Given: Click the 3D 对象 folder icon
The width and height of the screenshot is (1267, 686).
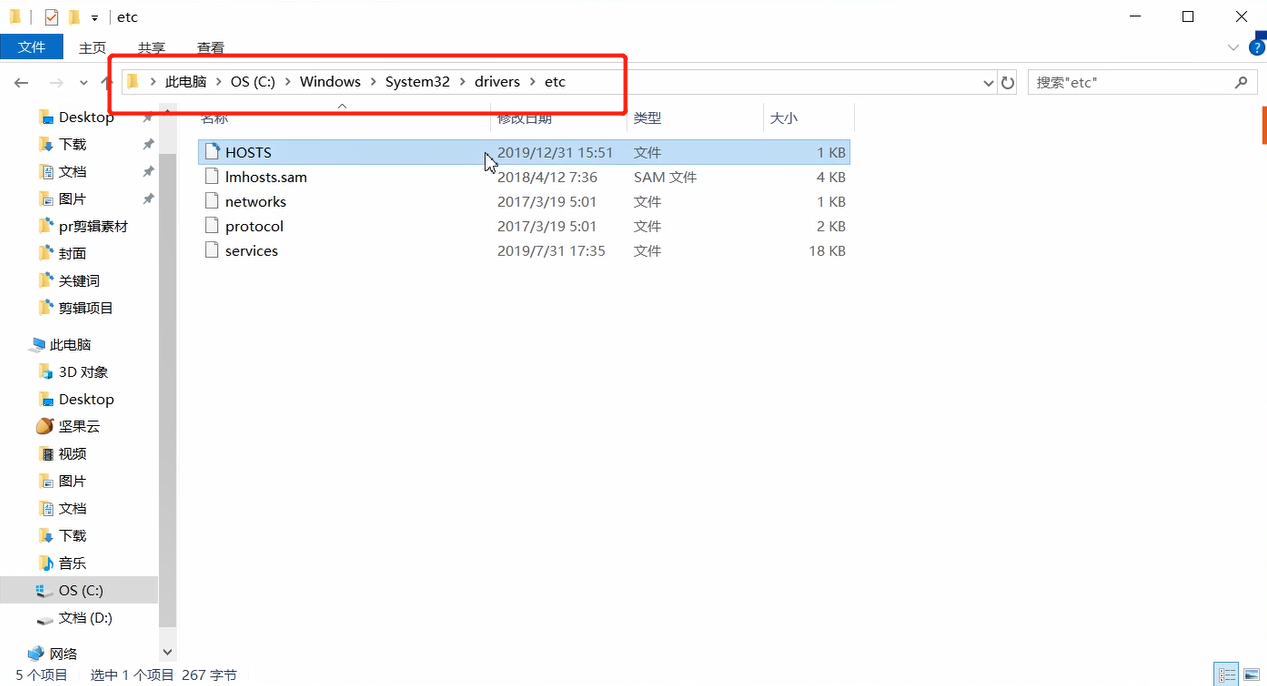Looking at the screenshot, I should point(45,372).
